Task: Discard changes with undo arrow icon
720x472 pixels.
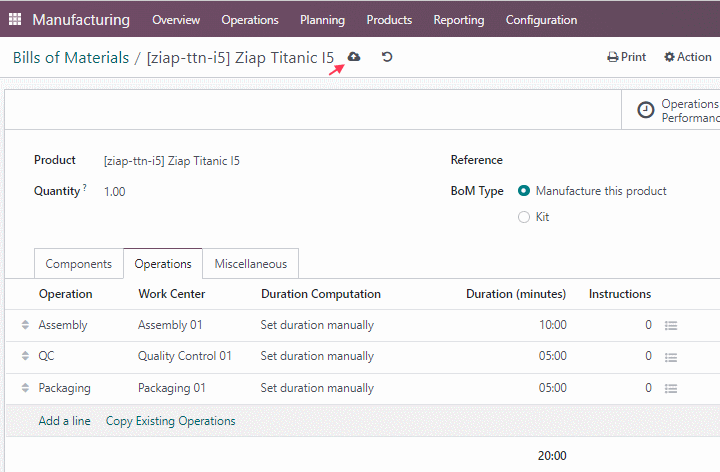Action: click(x=387, y=57)
